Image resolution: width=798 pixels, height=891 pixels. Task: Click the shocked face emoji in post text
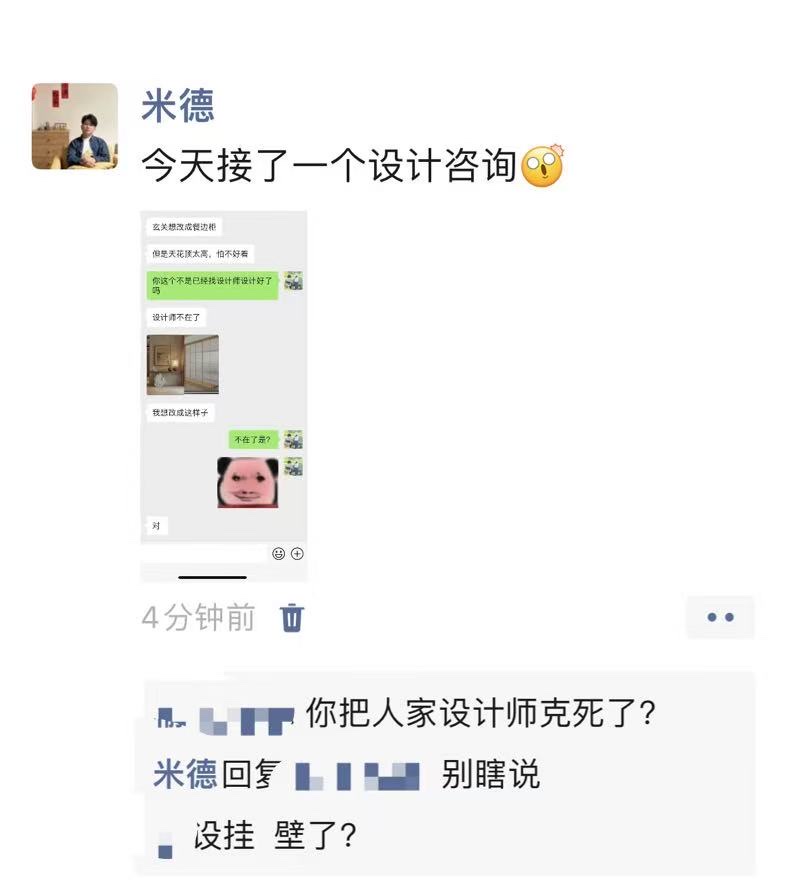[x=543, y=166]
